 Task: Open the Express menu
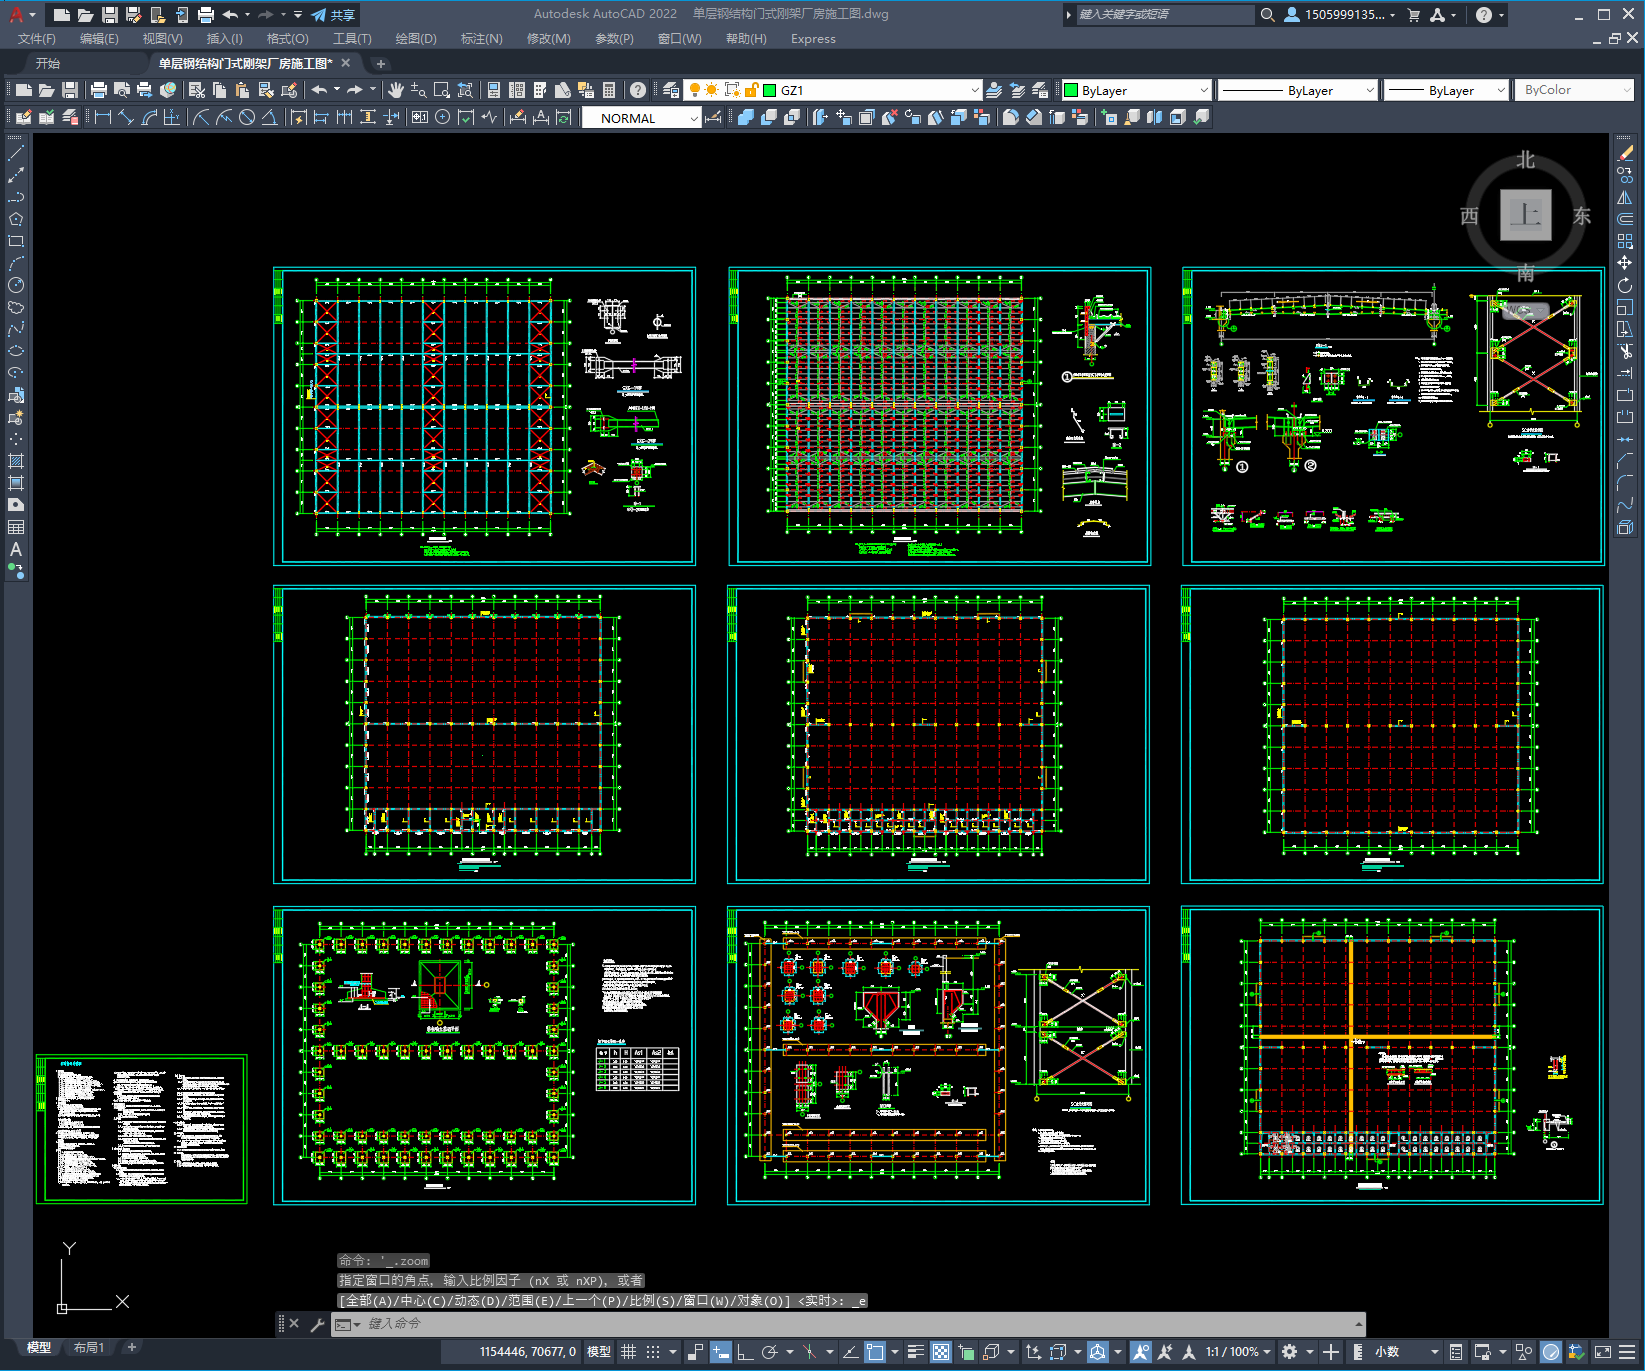[813, 39]
